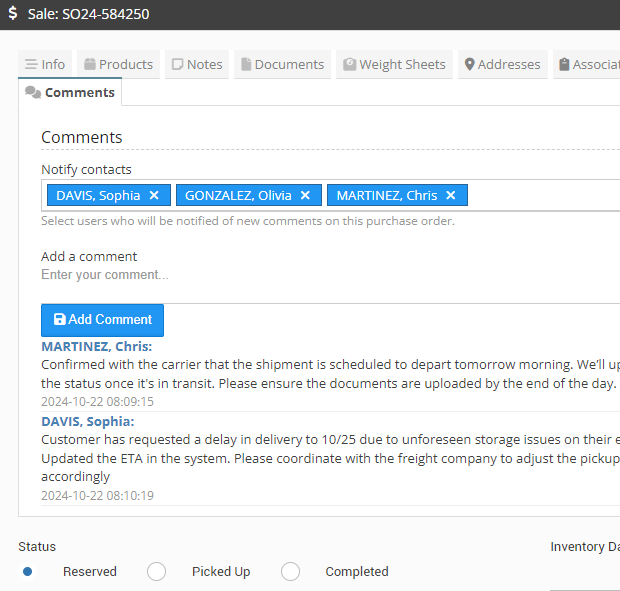This screenshot has height=591, width=620.
Task: Switch to the Products tab
Action: [118, 64]
